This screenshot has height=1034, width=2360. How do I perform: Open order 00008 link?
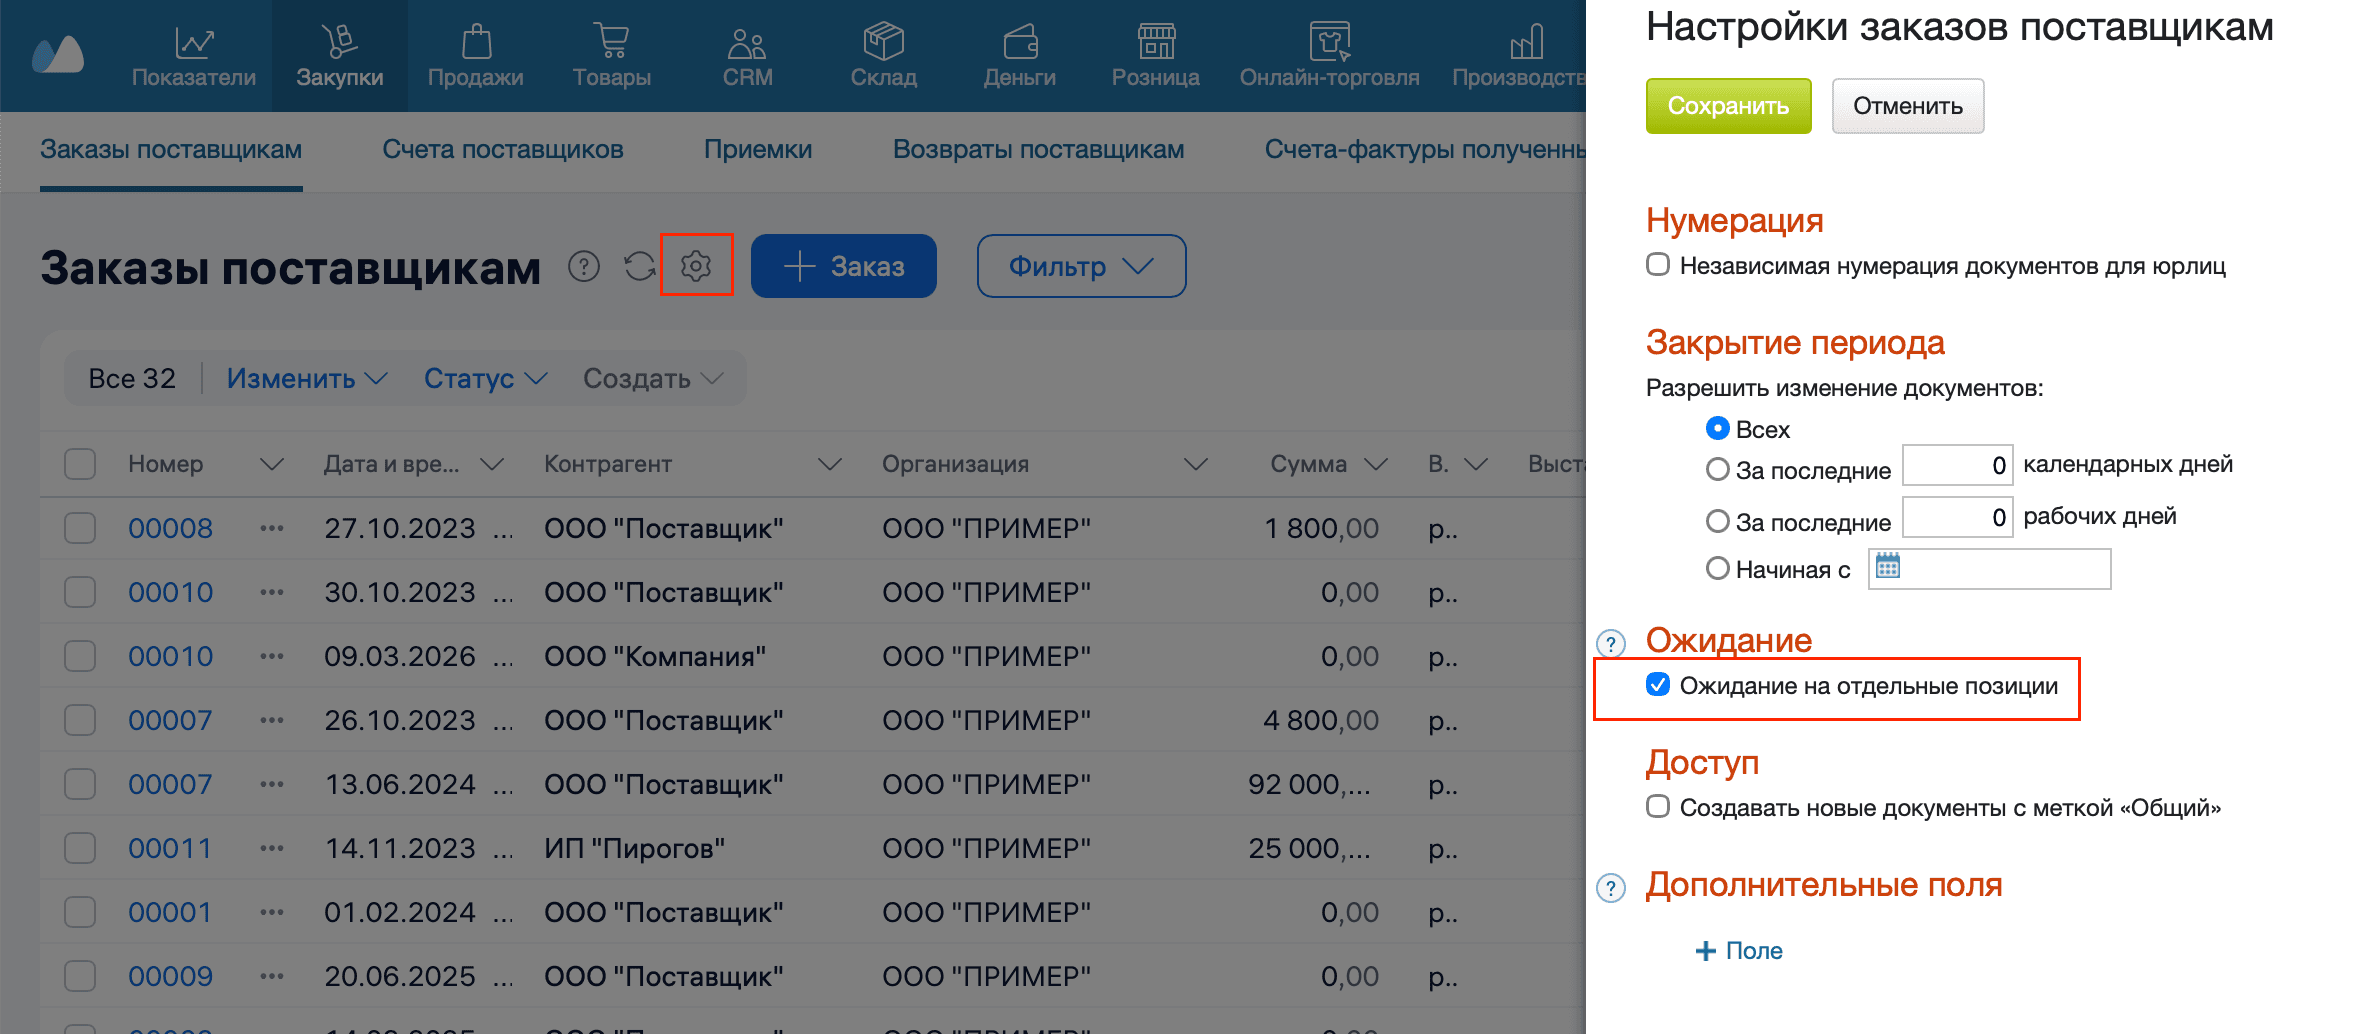coord(170,528)
